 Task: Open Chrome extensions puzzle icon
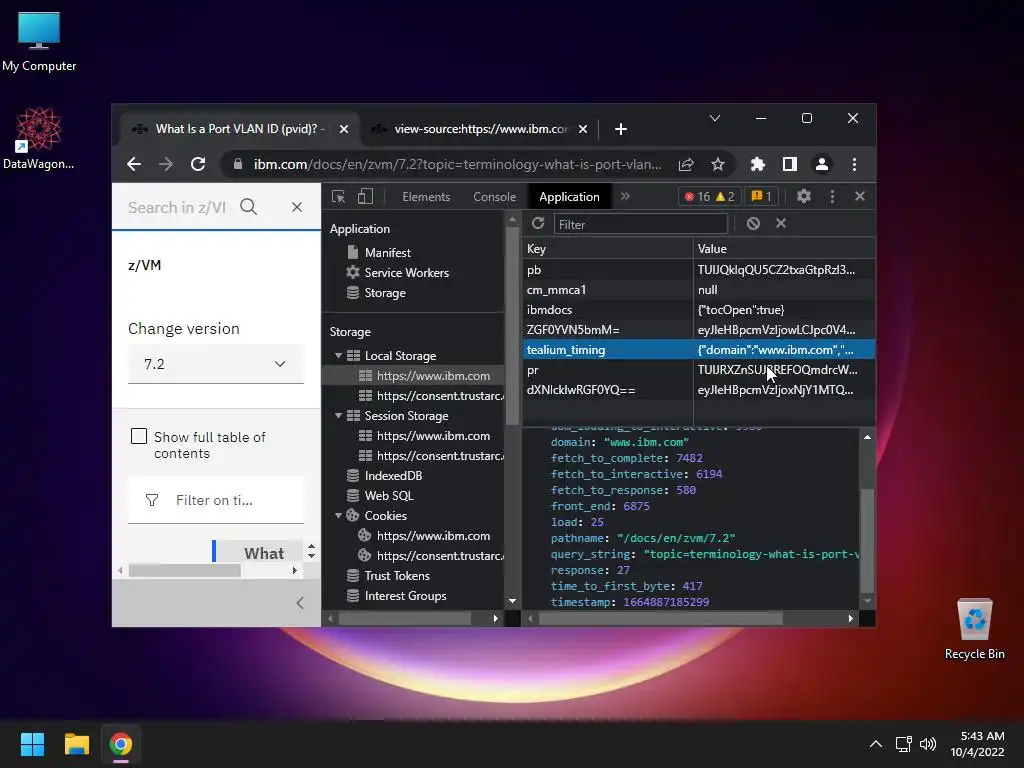click(758, 165)
